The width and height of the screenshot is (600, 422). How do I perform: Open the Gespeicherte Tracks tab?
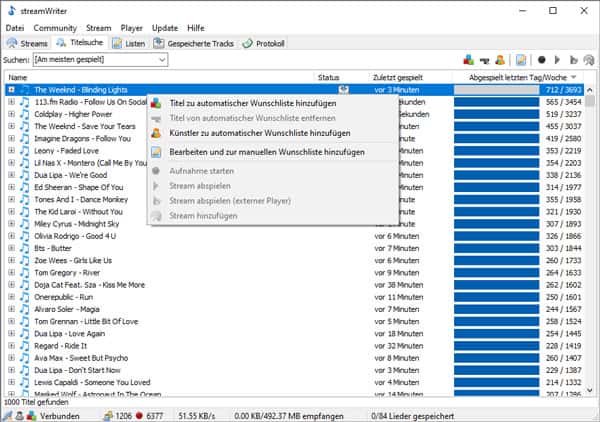pyautogui.click(x=198, y=44)
